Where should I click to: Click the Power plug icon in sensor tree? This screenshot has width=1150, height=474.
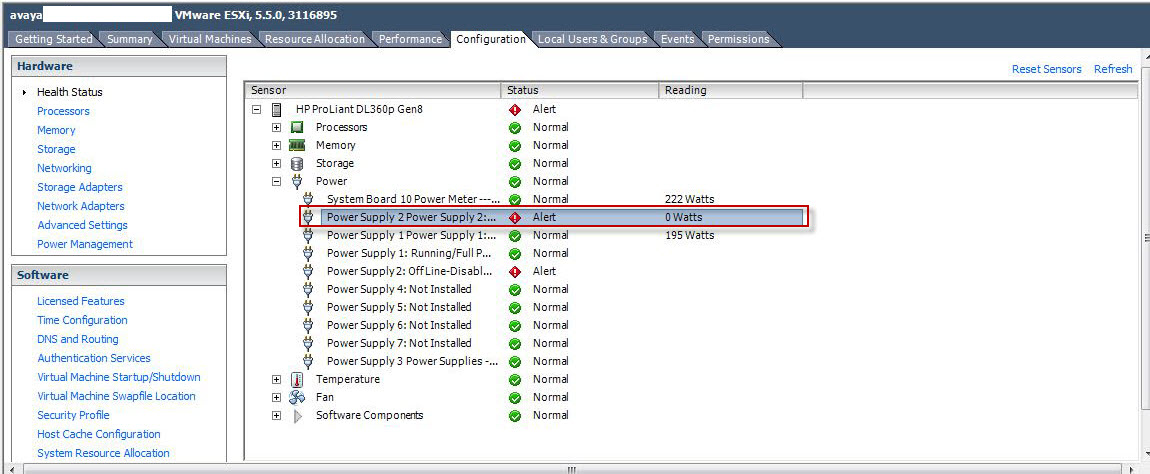tap(297, 181)
